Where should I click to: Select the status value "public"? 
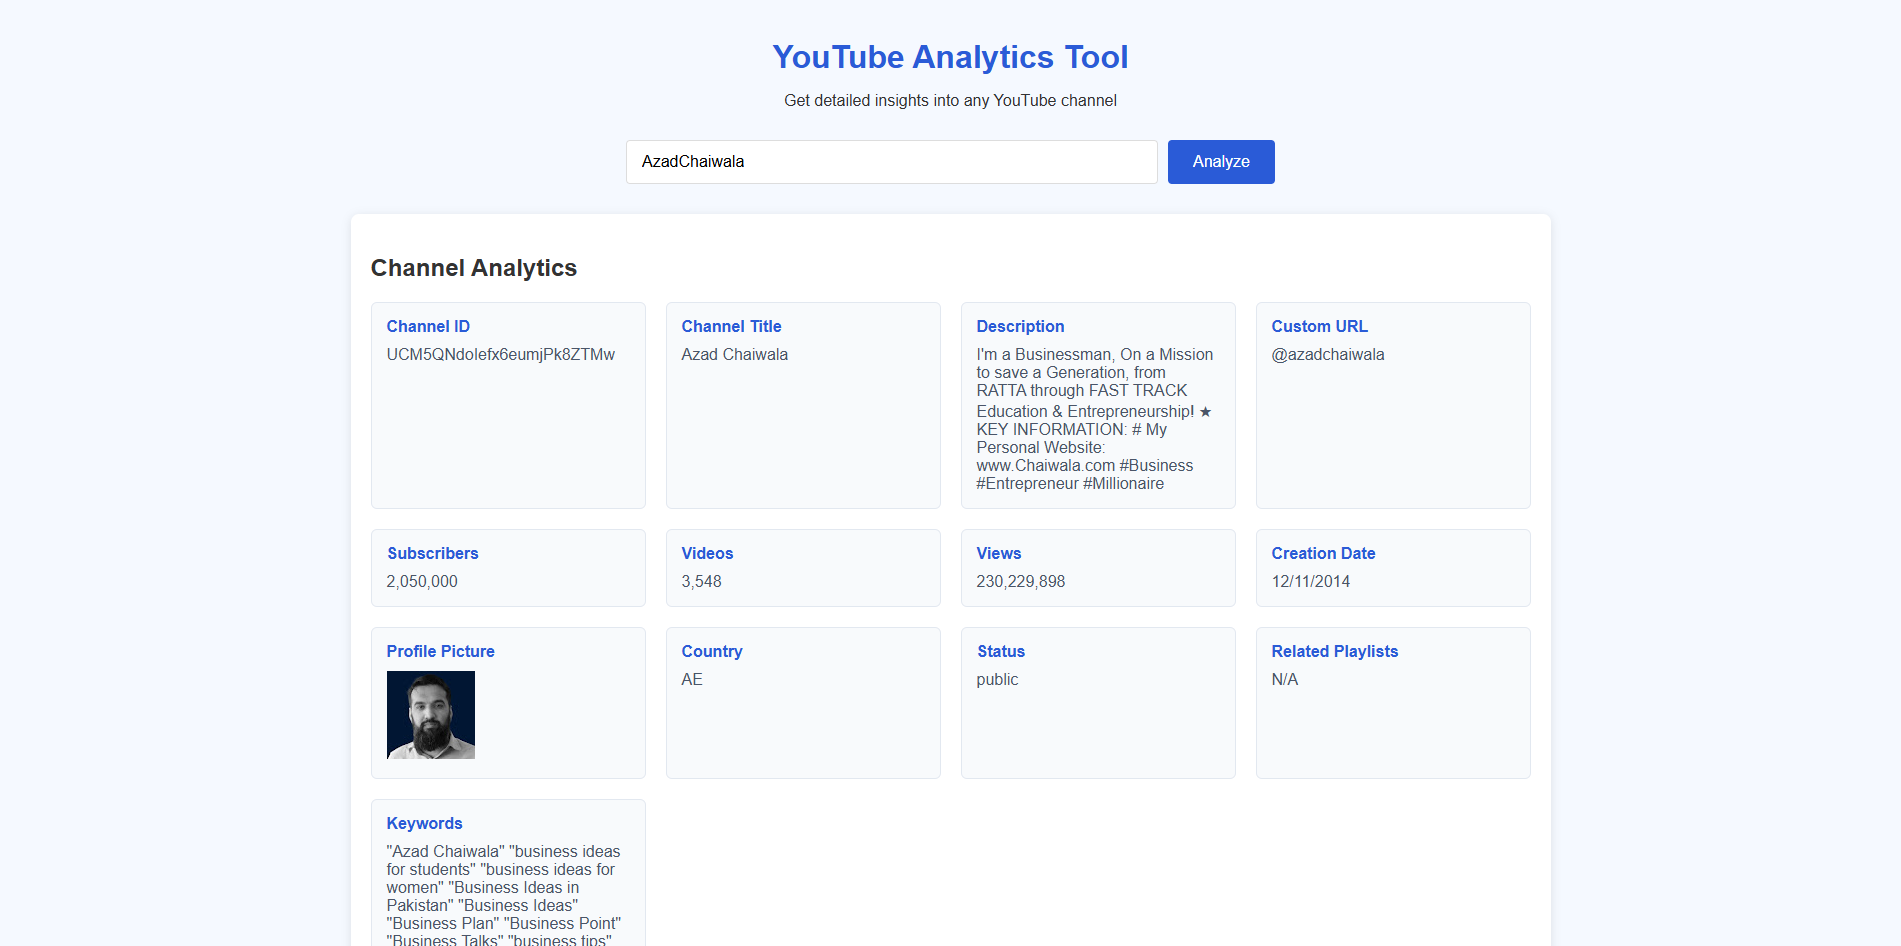pos(997,679)
